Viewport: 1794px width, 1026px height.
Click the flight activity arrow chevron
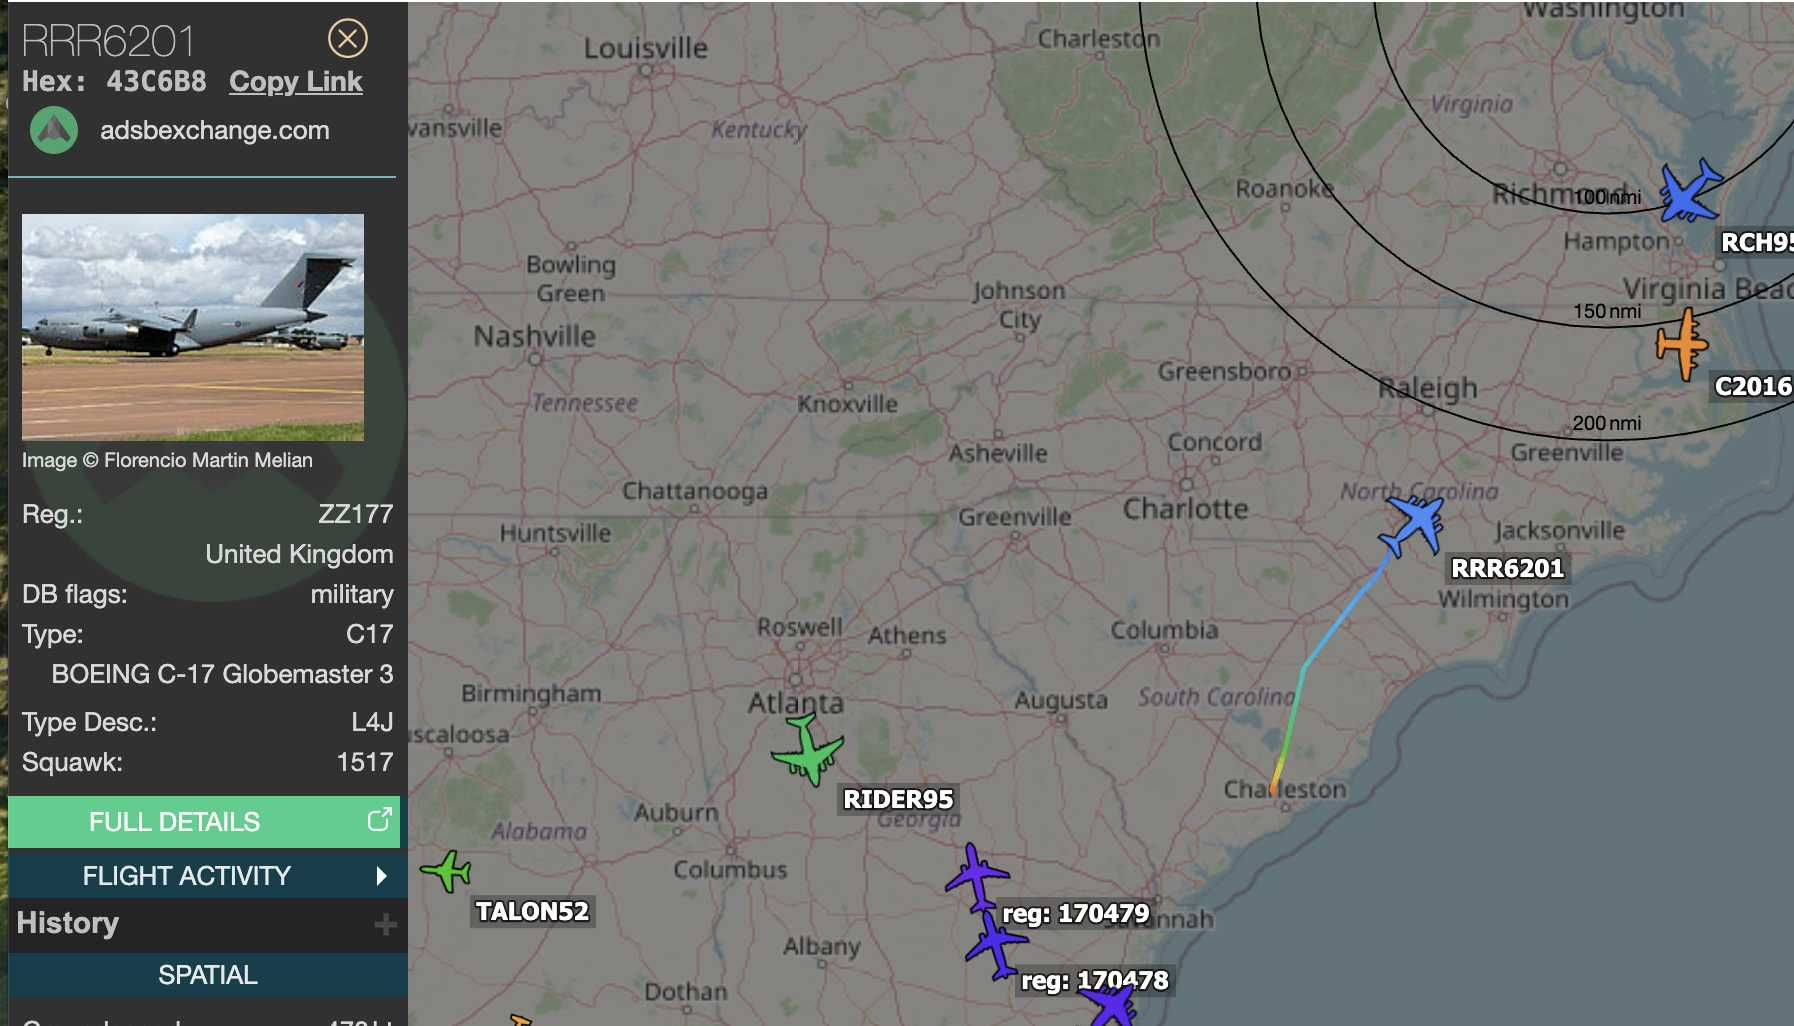coord(381,877)
